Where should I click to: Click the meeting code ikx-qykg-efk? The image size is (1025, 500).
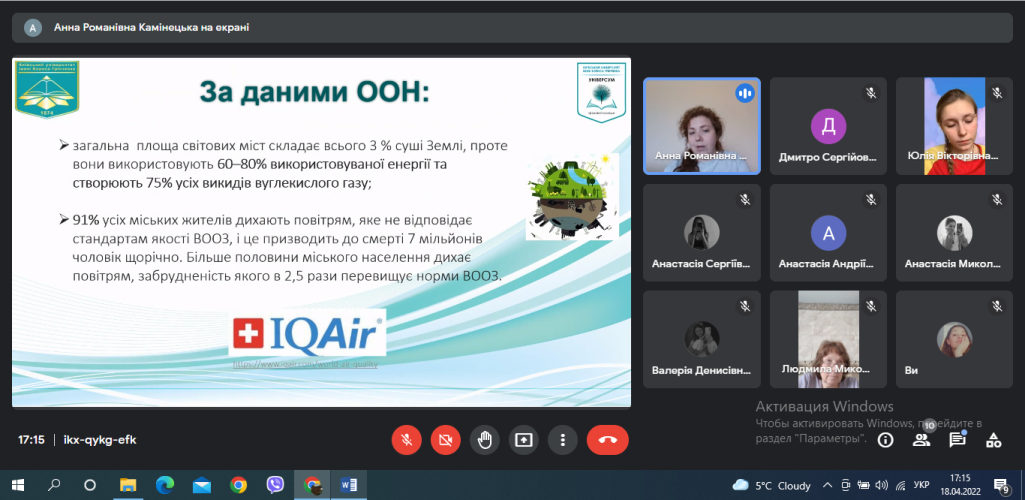coord(100,440)
